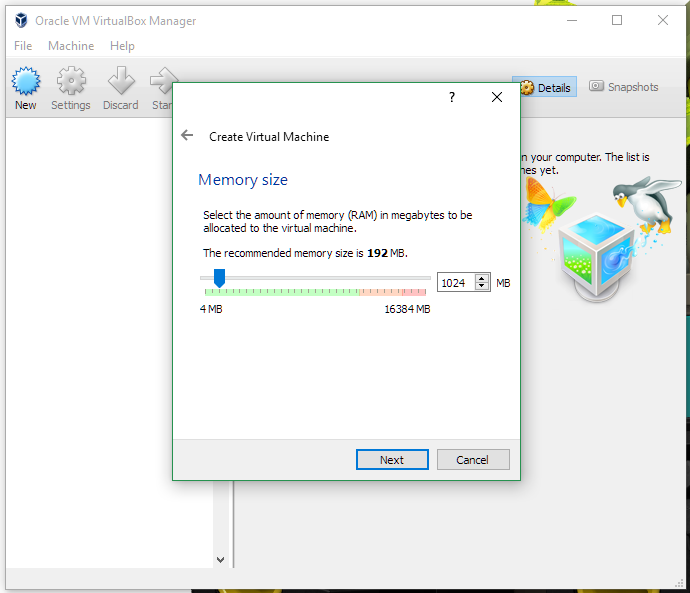Image resolution: width=690 pixels, height=593 pixels.
Task: Click the recommended '192' MB text
Action: 377,253
